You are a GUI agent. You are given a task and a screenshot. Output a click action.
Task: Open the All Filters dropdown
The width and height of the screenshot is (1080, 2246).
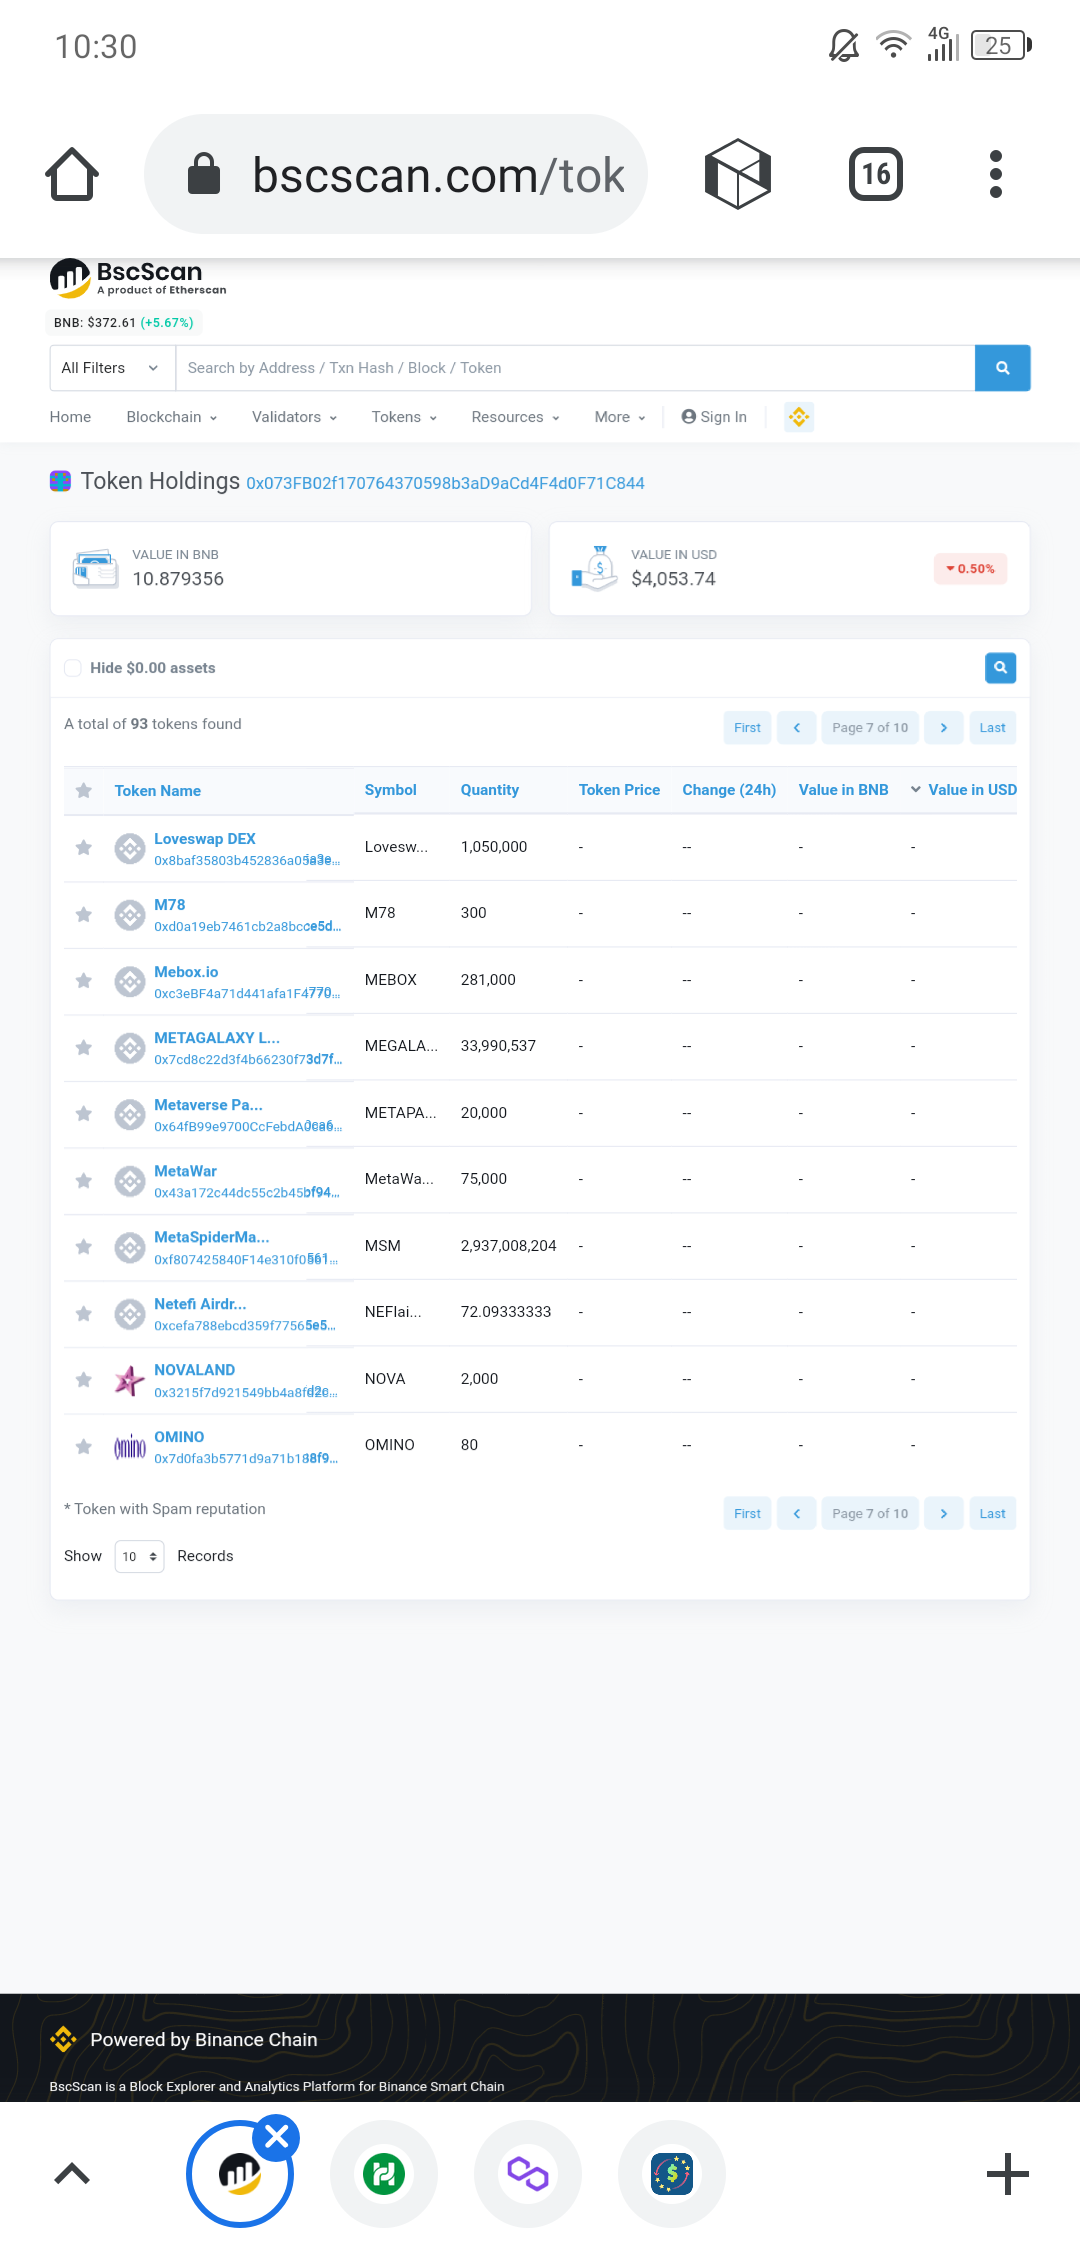(x=112, y=368)
